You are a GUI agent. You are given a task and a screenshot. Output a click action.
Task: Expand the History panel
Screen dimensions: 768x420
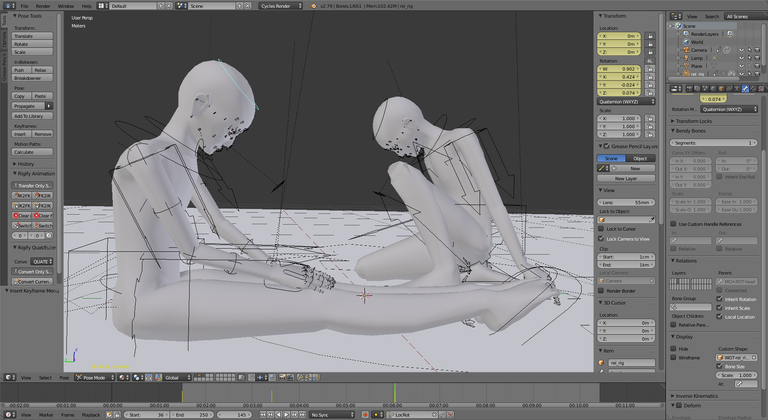pos(26,163)
